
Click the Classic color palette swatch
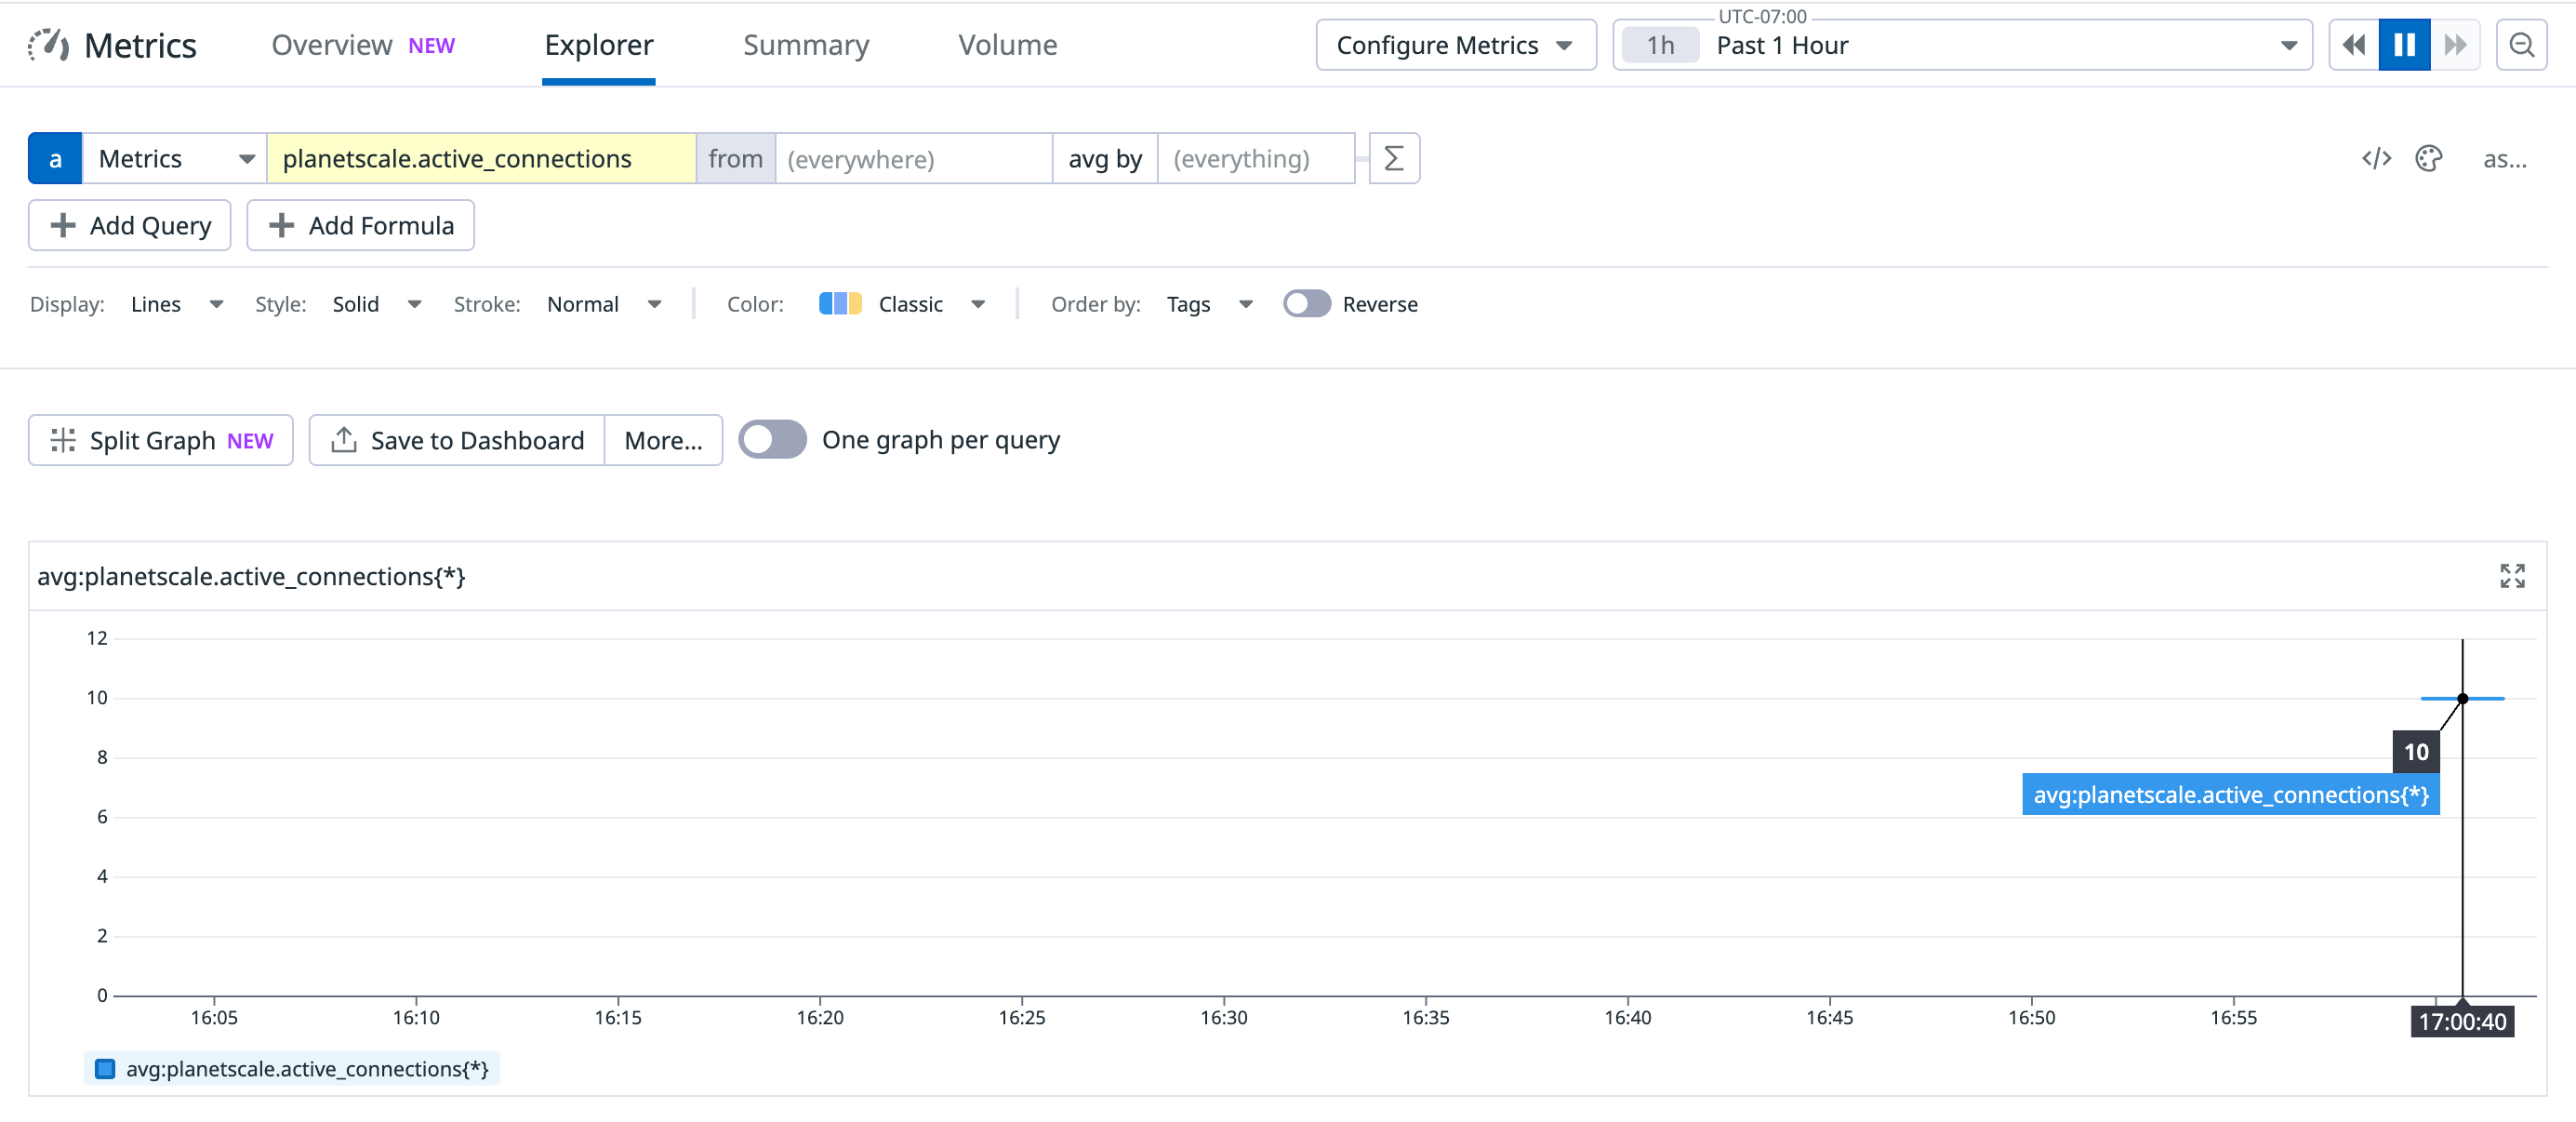(x=840, y=304)
